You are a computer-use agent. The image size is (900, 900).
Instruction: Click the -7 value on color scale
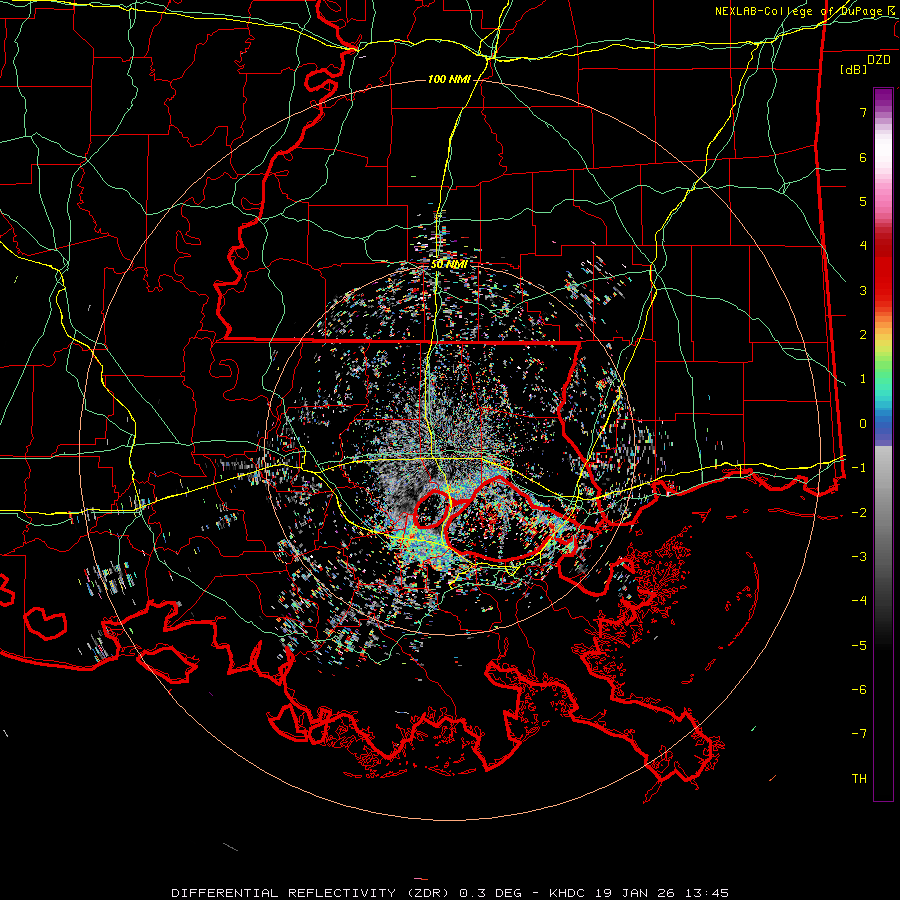coord(859,734)
